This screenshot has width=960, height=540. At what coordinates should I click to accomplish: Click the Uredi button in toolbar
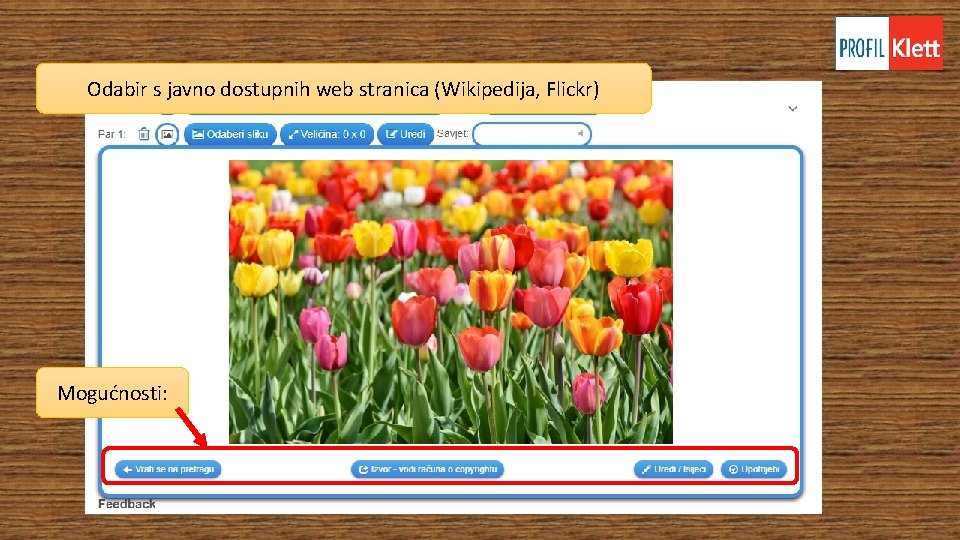pyautogui.click(x=405, y=134)
